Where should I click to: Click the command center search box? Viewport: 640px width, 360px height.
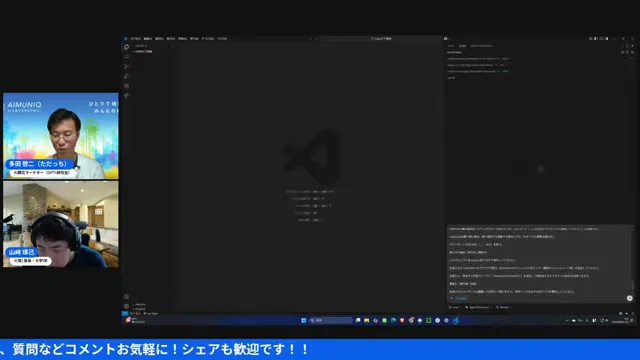381,38
